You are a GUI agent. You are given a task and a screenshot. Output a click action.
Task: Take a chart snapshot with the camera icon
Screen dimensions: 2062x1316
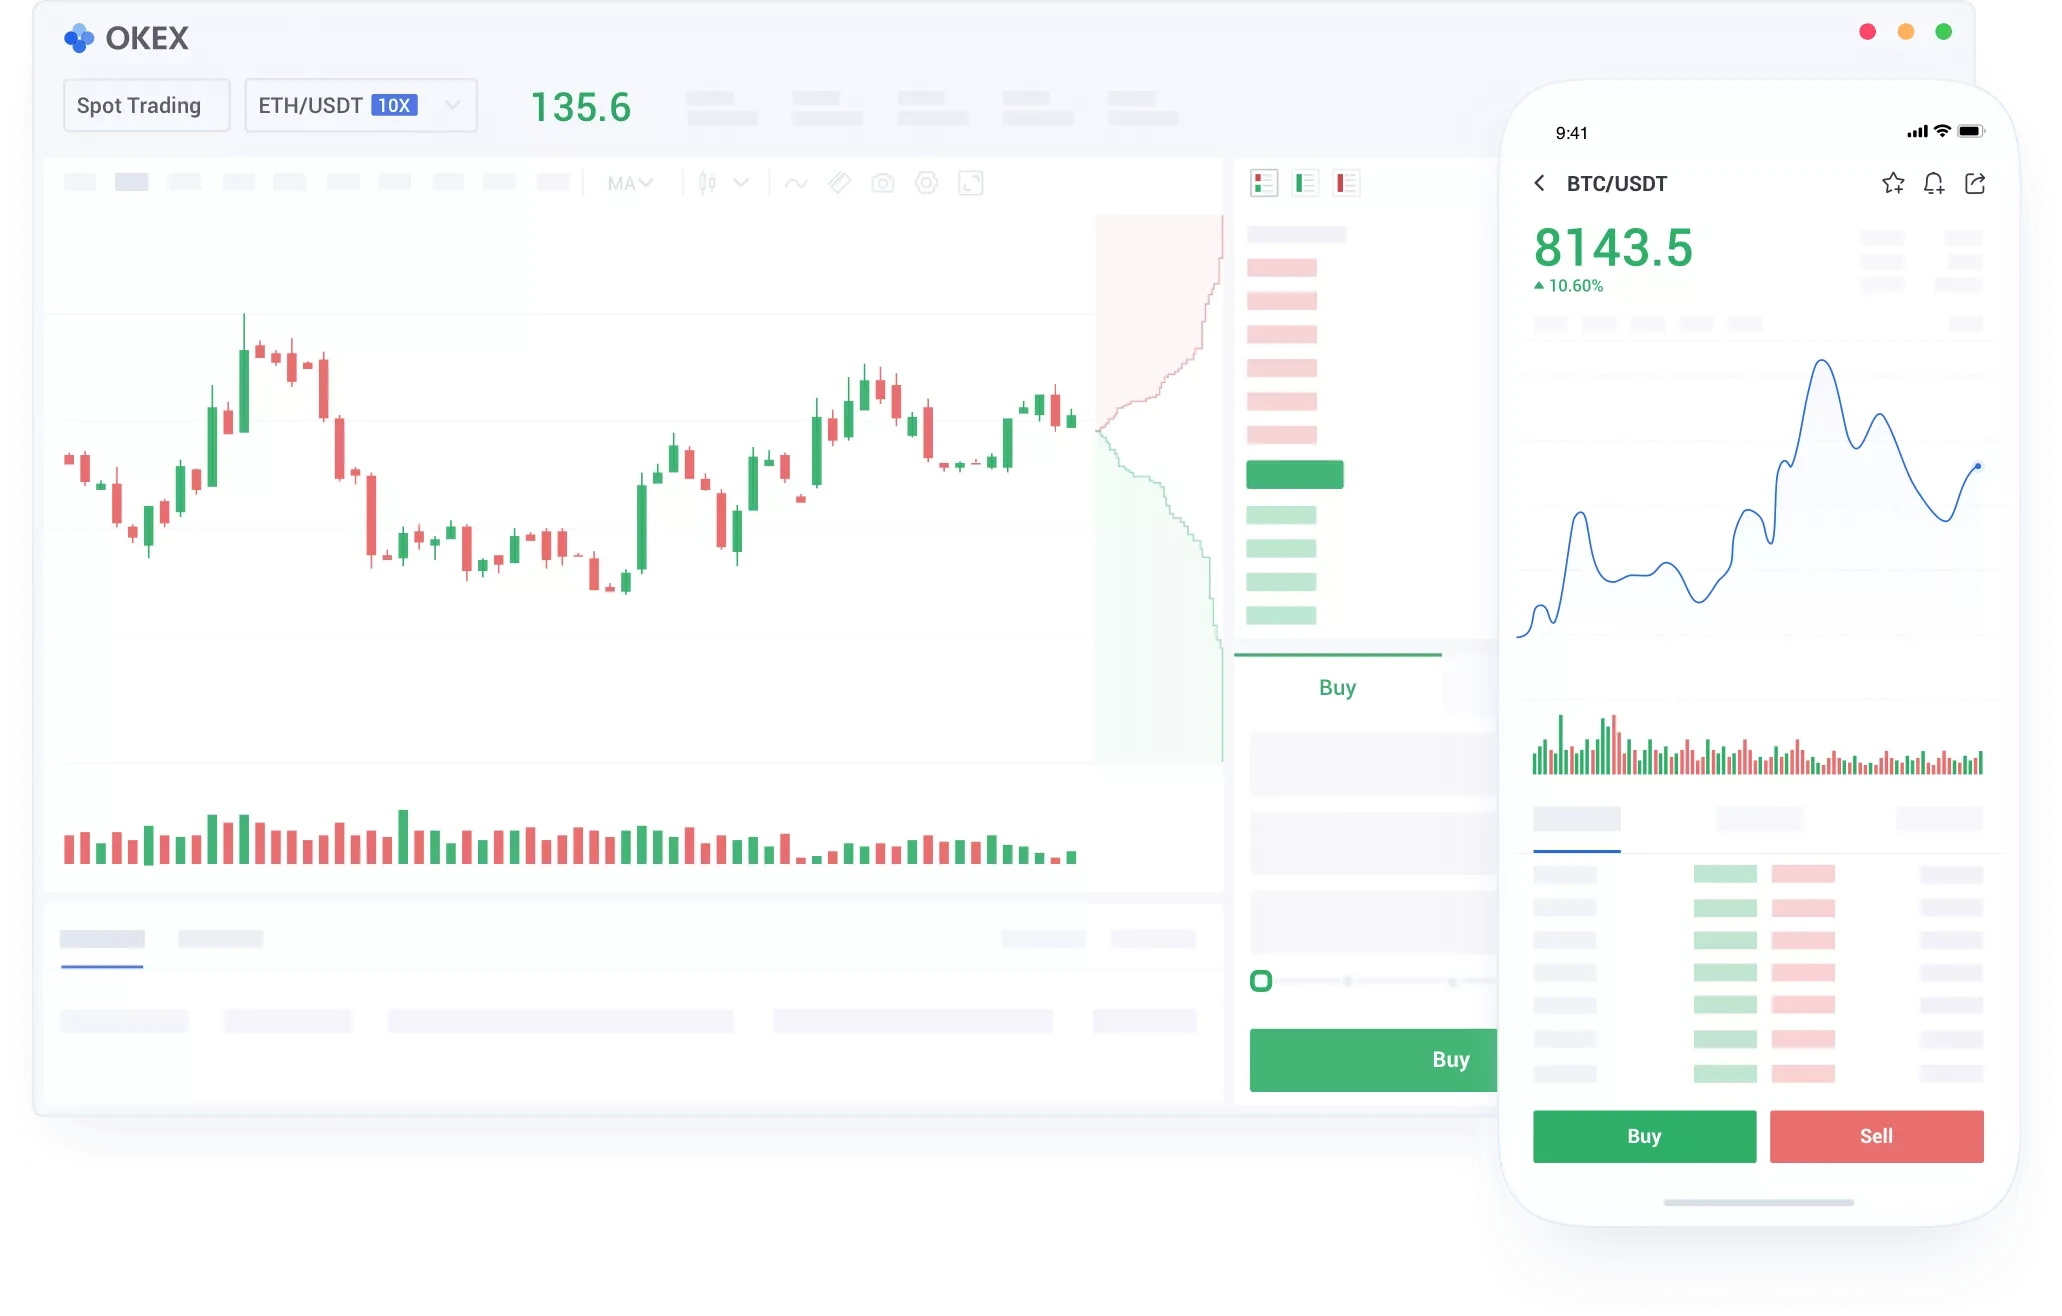point(883,183)
